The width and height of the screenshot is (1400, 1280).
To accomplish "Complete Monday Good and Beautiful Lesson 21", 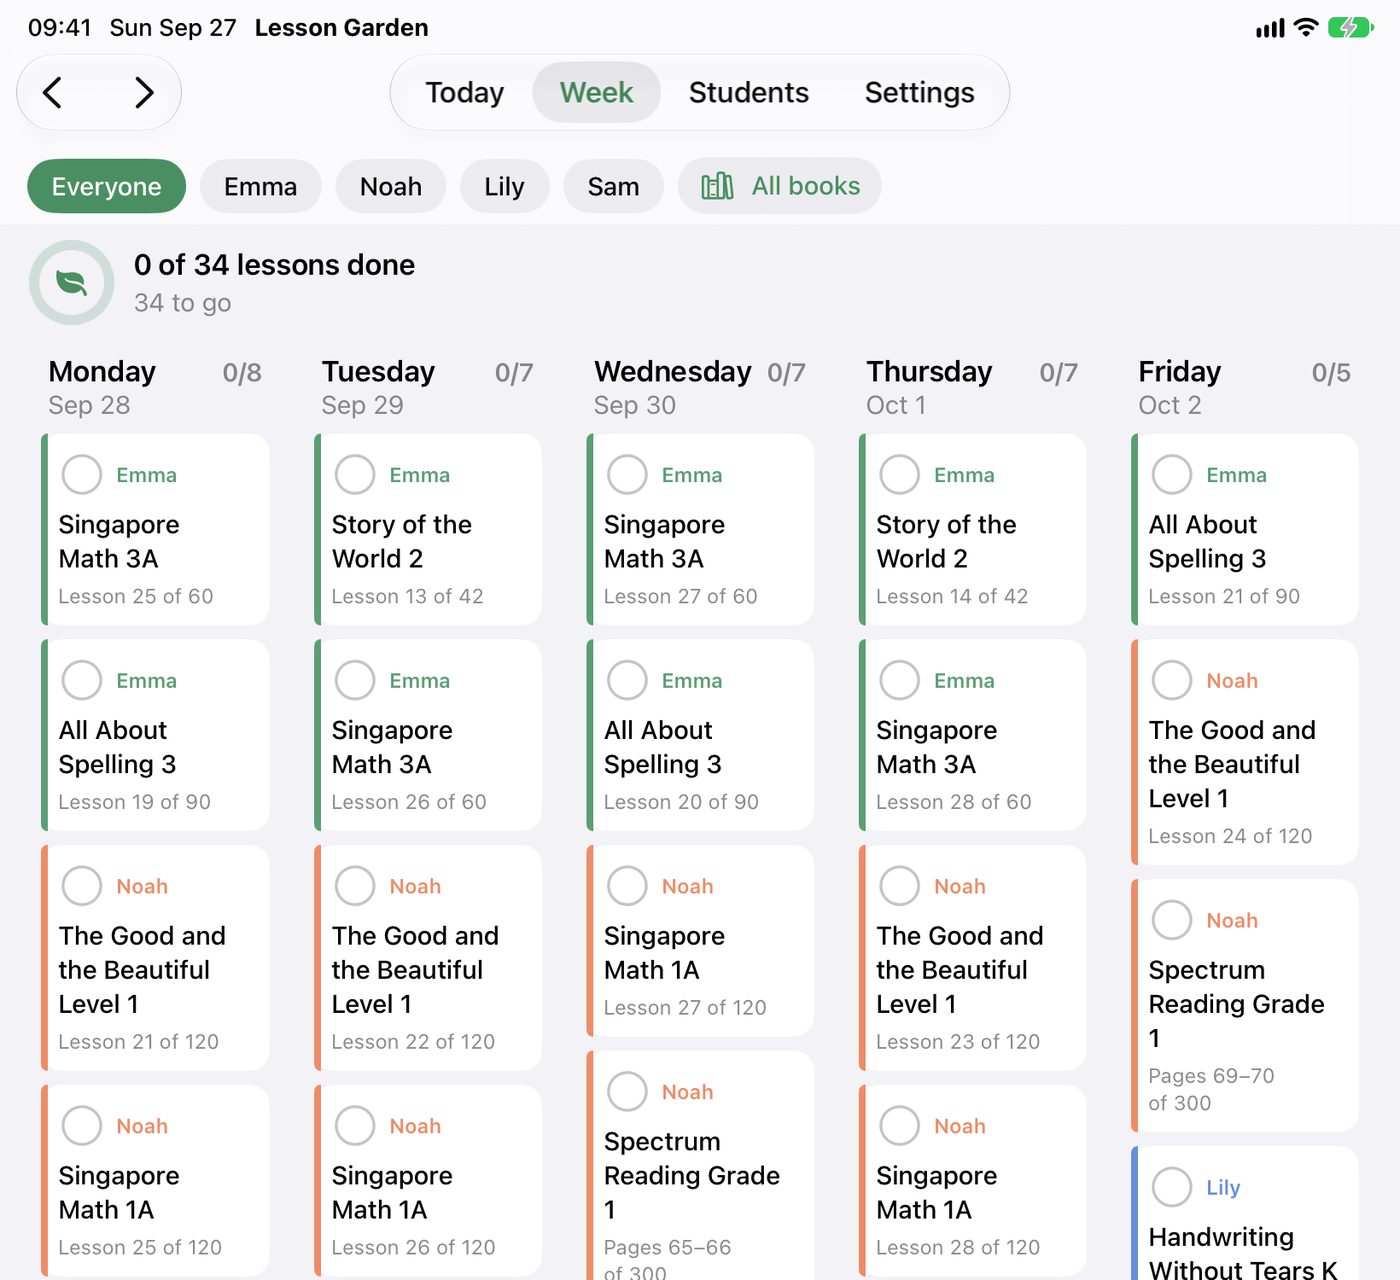I will tap(82, 886).
